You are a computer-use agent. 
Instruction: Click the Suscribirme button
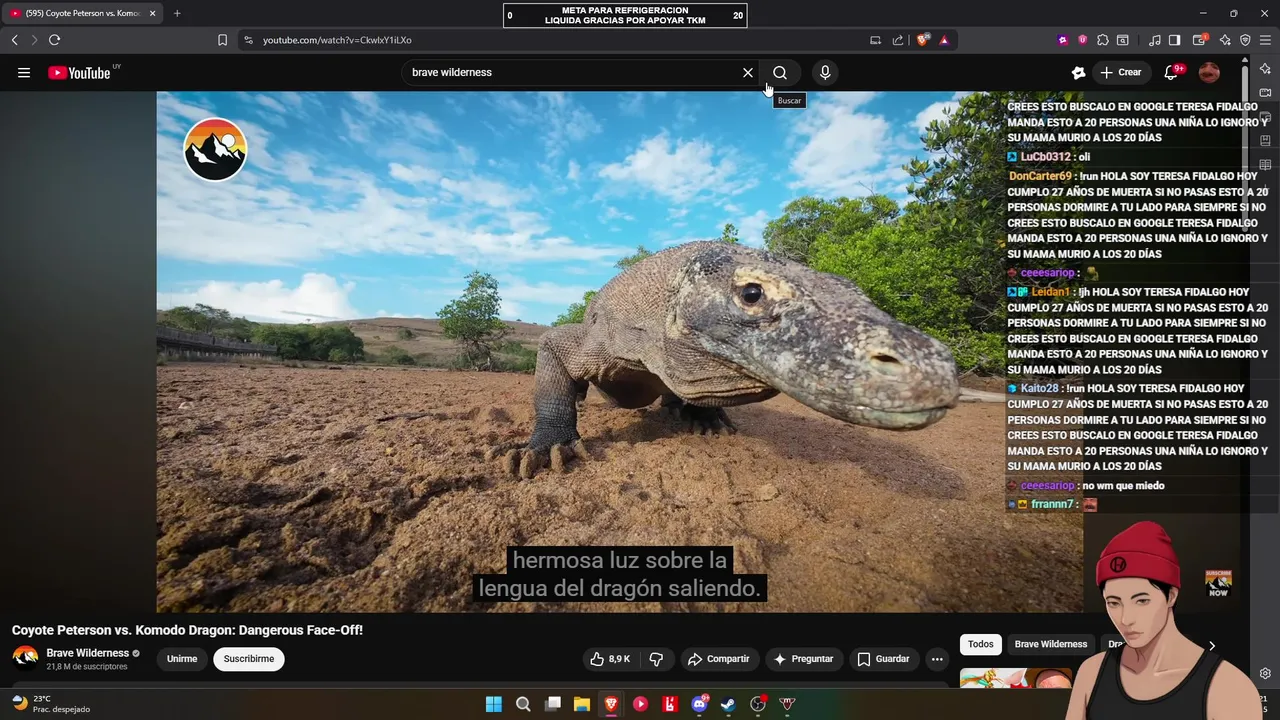click(x=249, y=659)
